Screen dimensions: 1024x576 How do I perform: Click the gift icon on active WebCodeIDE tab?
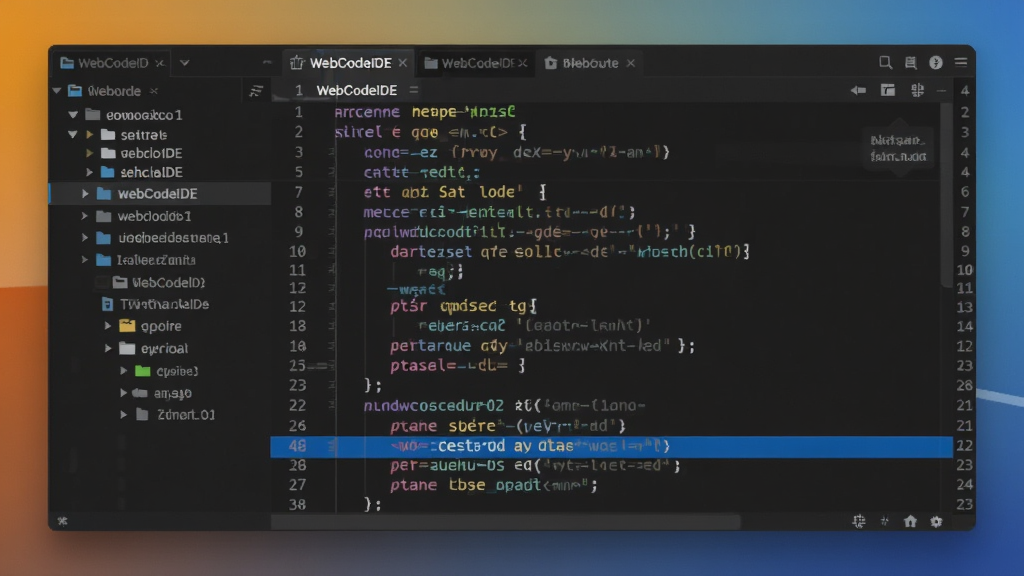click(x=297, y=63)
